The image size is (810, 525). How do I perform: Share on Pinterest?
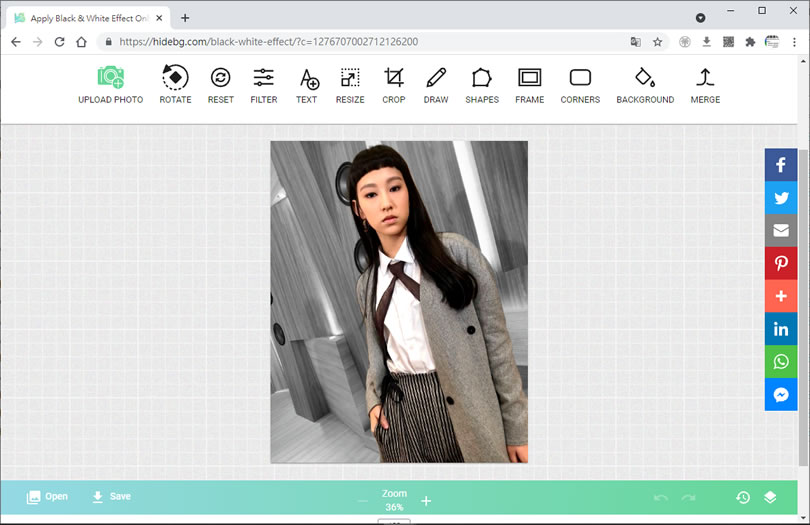point(781,264)
